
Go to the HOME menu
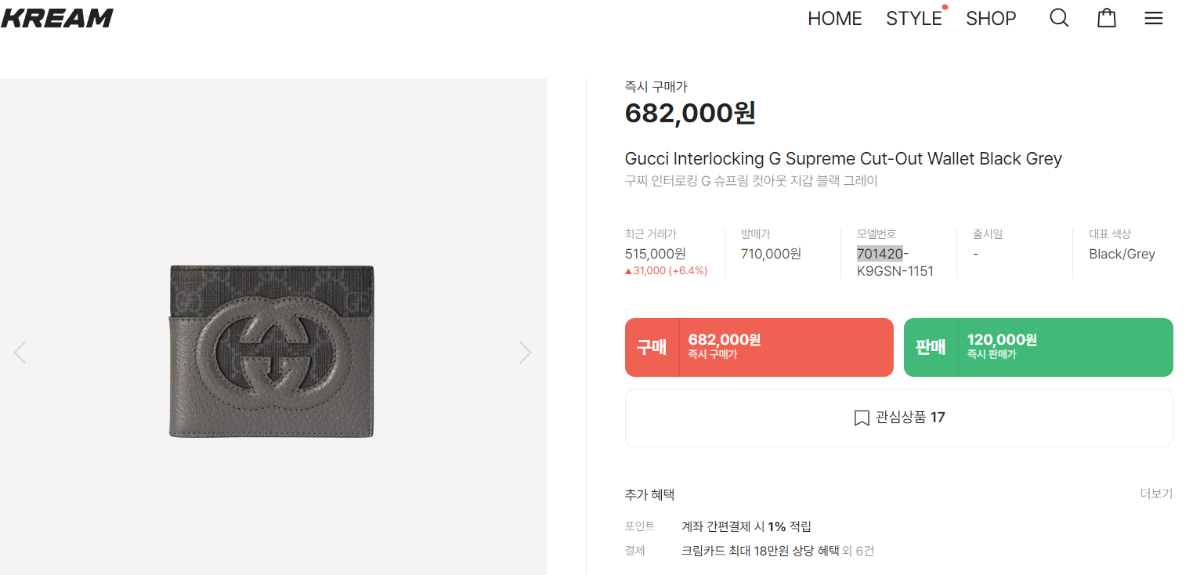point(834,19)
